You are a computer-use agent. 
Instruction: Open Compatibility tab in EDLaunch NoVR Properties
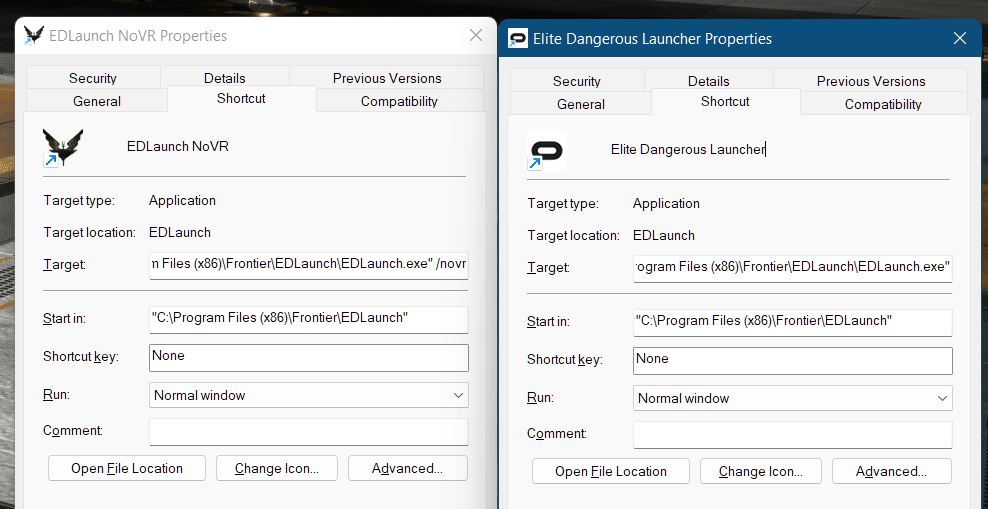point(399,101)
